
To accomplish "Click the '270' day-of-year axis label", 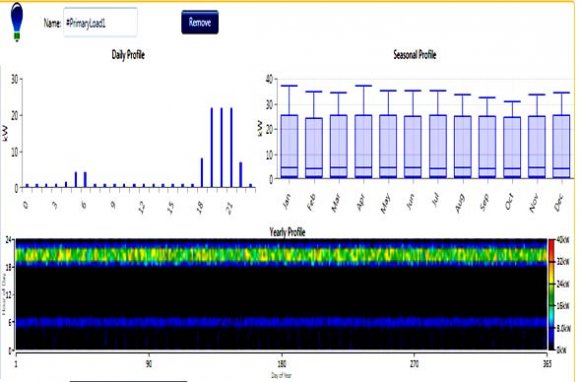I will [414, 364].
